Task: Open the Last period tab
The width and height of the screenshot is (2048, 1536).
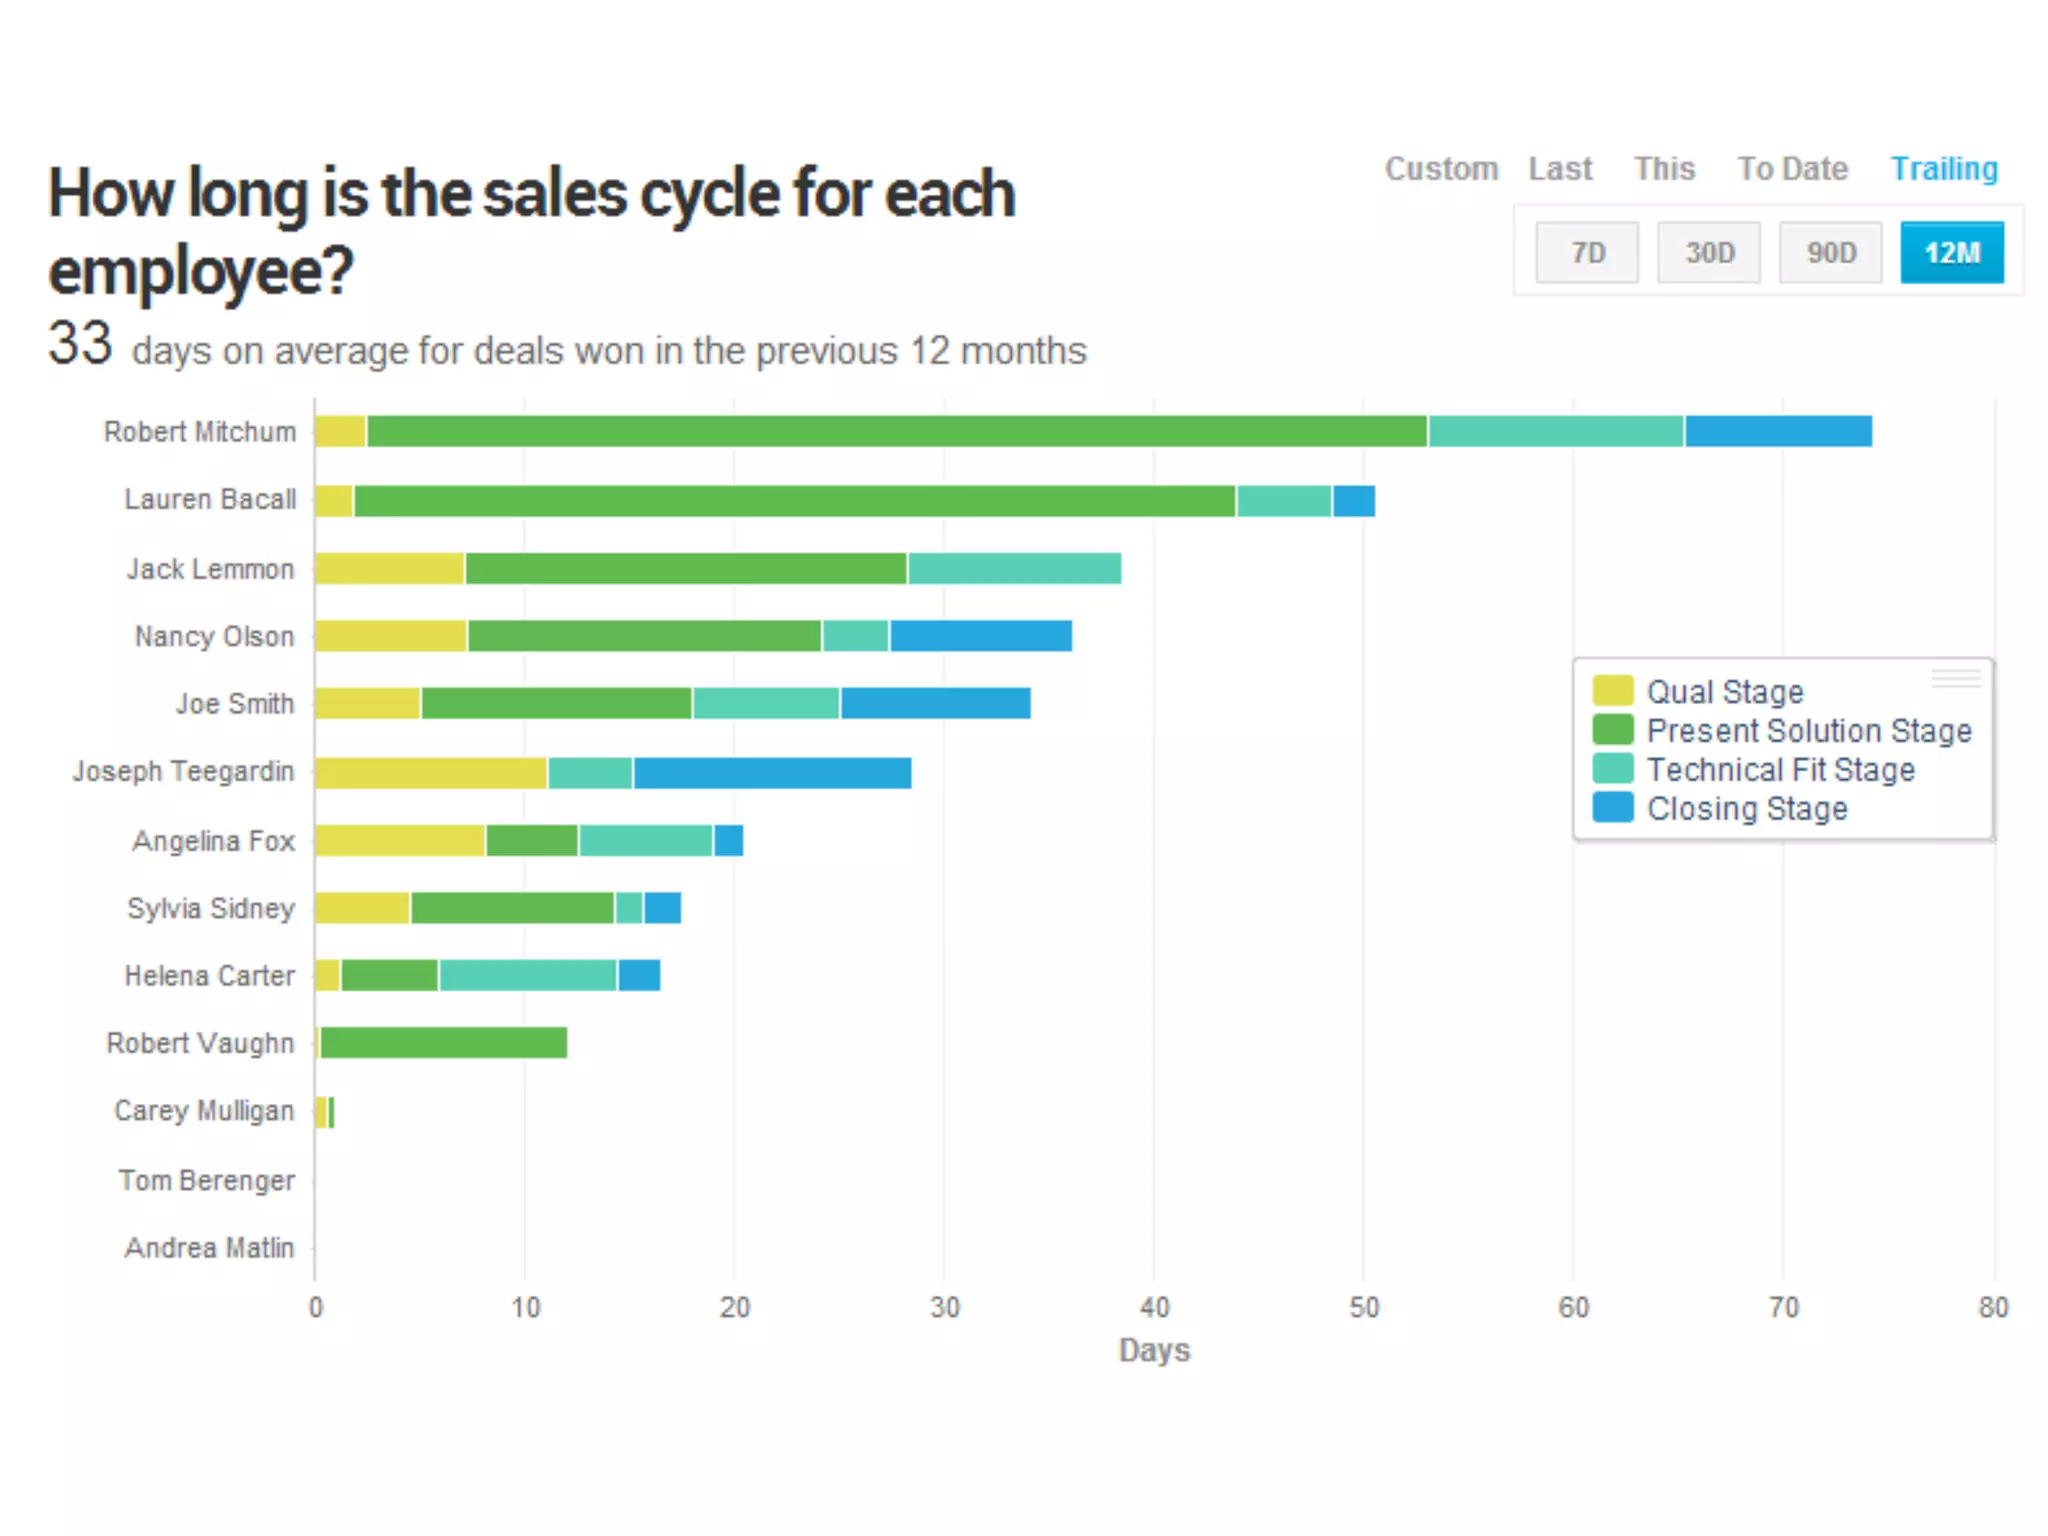Action: 1559,169
